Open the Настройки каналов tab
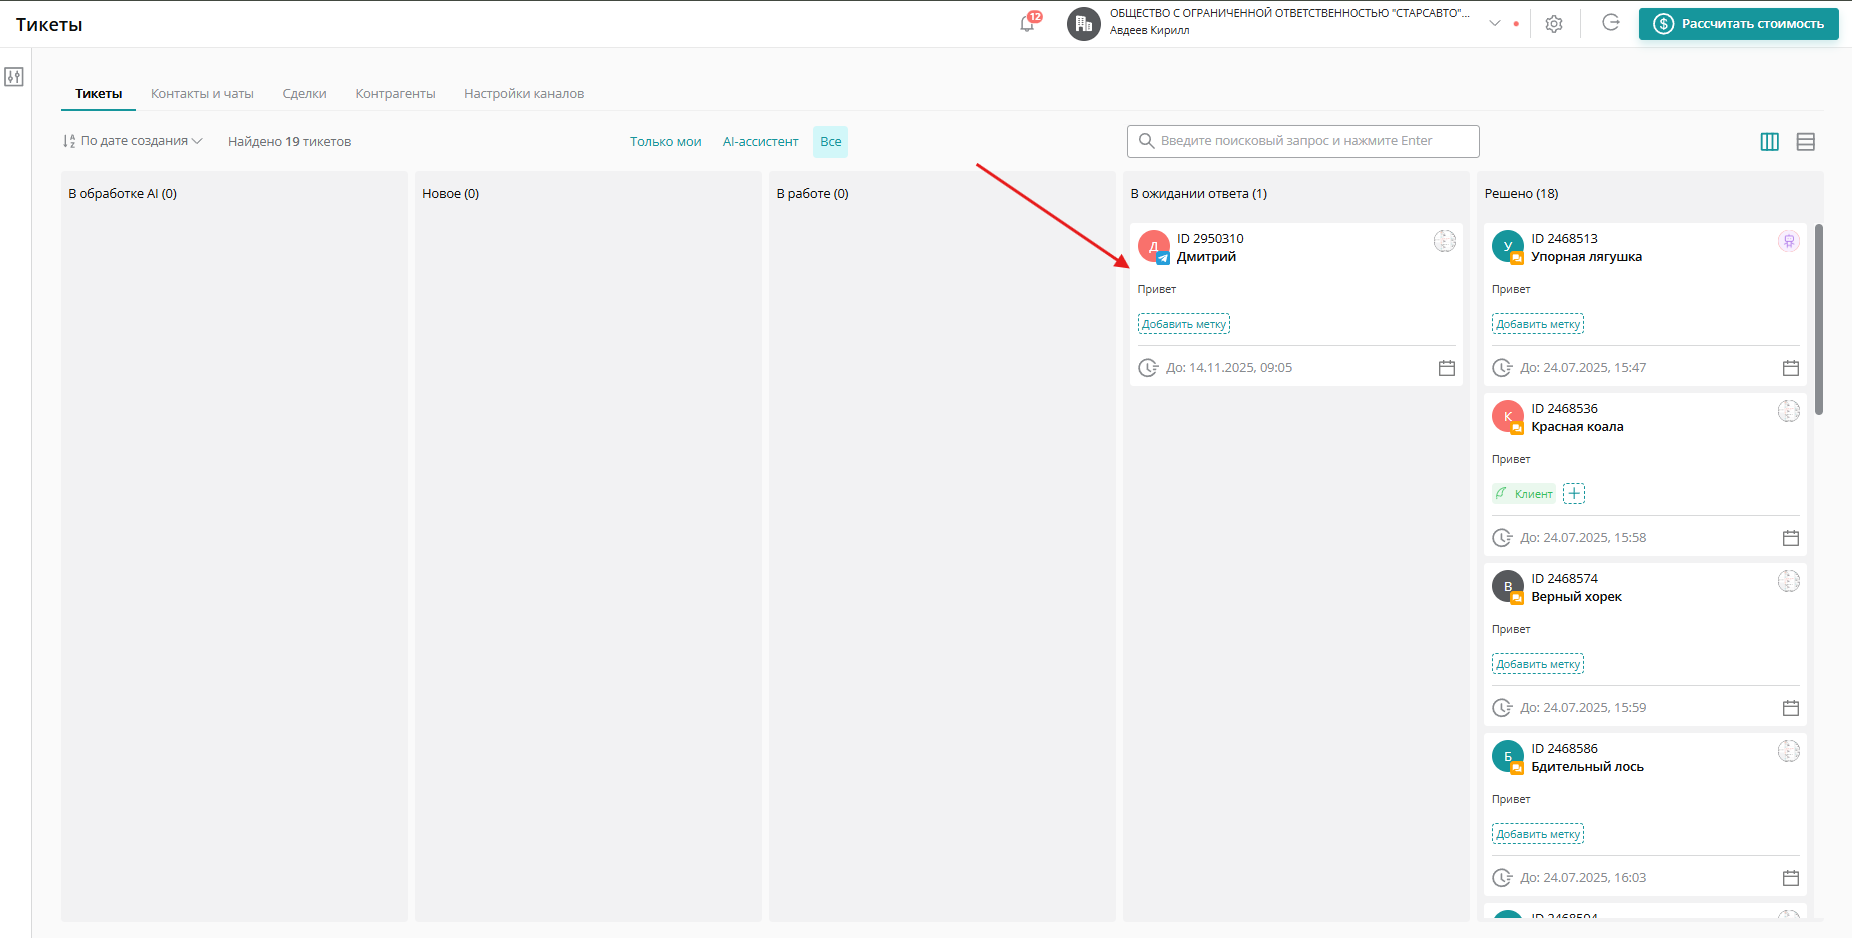Image resolution: width=1852 pixels, height=938 pixels. 524,94
